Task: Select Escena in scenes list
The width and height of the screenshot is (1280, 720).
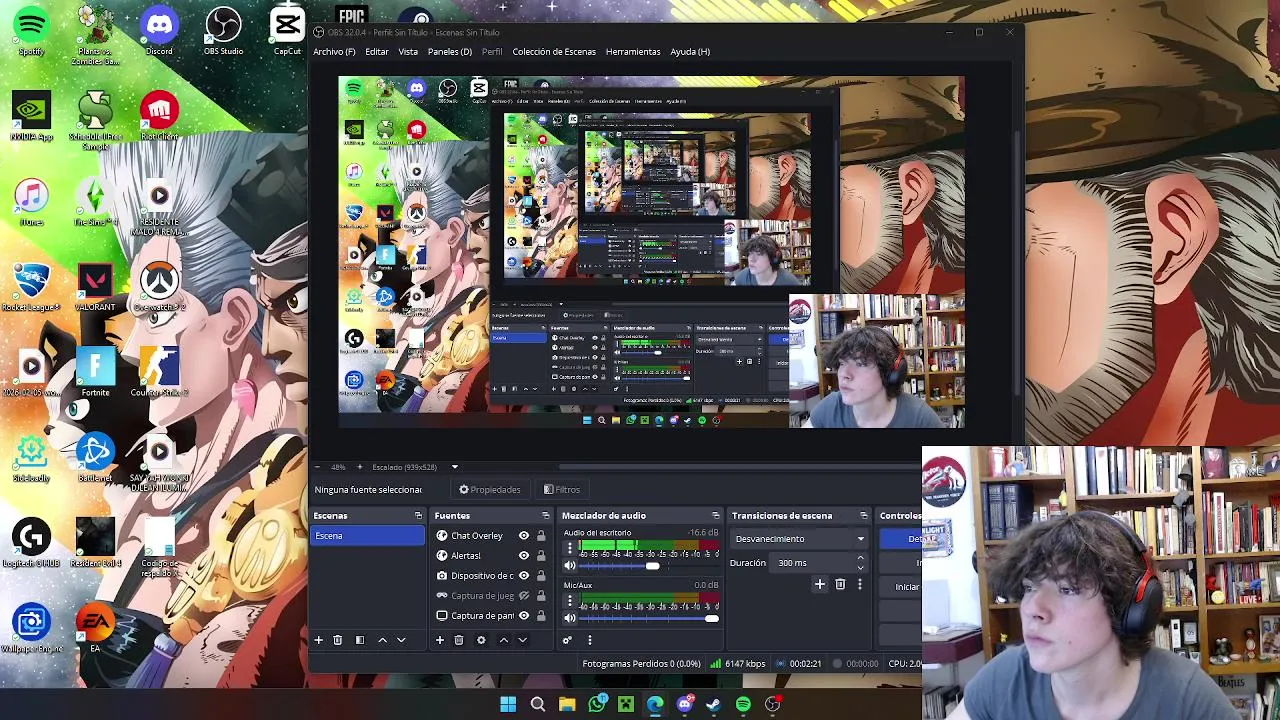Action: pyautogui.click(x=368, y=536)
